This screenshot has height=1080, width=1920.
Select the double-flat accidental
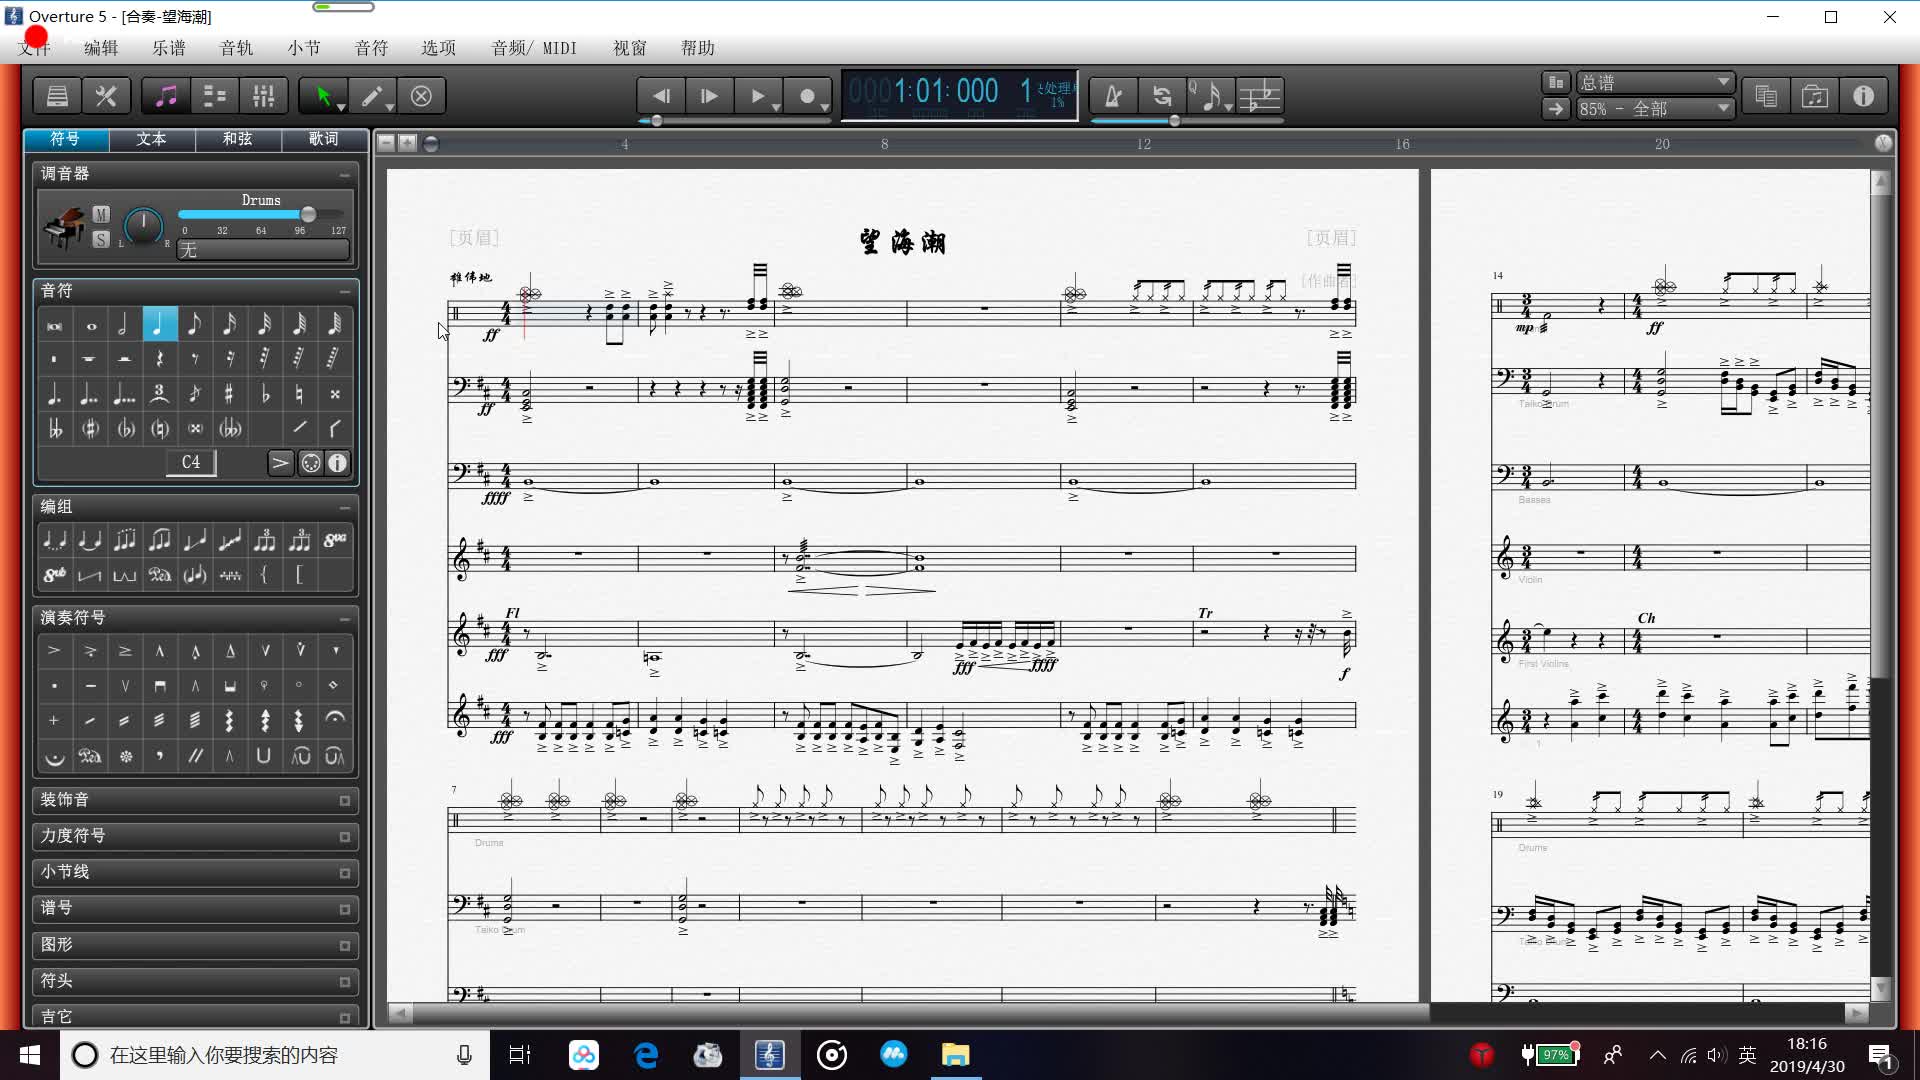[55, 429]
